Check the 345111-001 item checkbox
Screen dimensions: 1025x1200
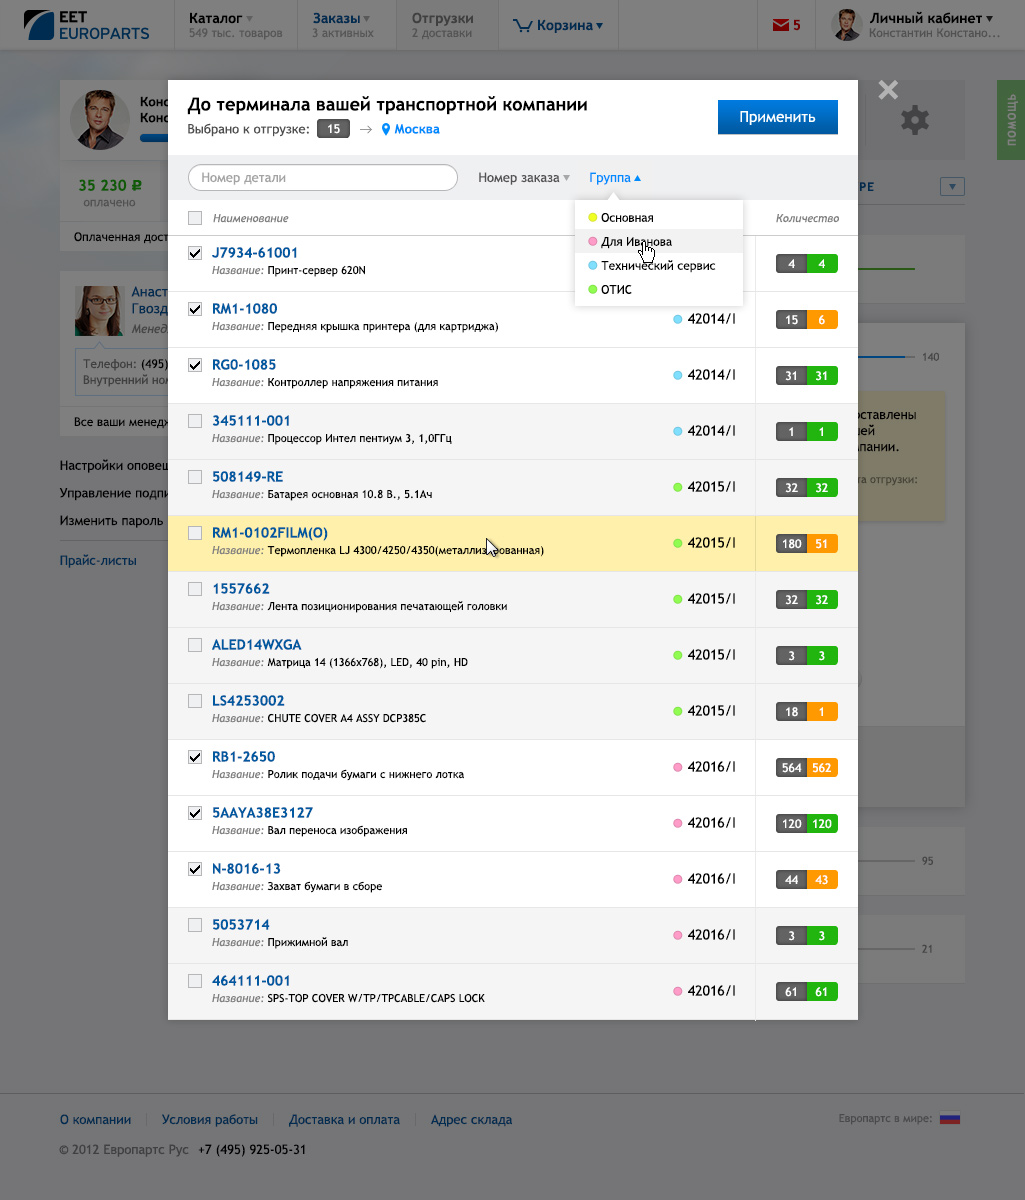click(x=195, y=421)
